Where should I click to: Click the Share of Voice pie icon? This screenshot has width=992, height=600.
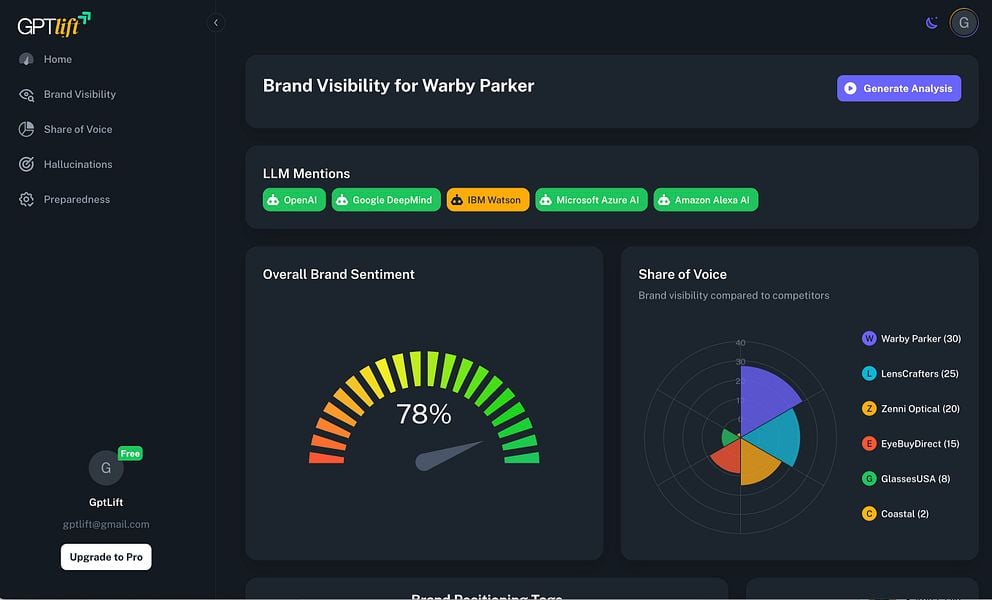tap(26, 129)
